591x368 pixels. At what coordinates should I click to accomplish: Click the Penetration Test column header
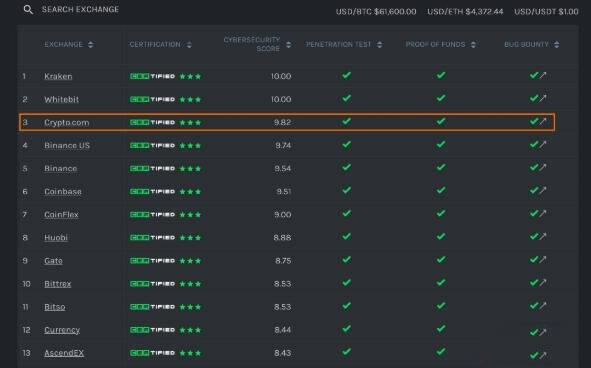click(338, 44)
